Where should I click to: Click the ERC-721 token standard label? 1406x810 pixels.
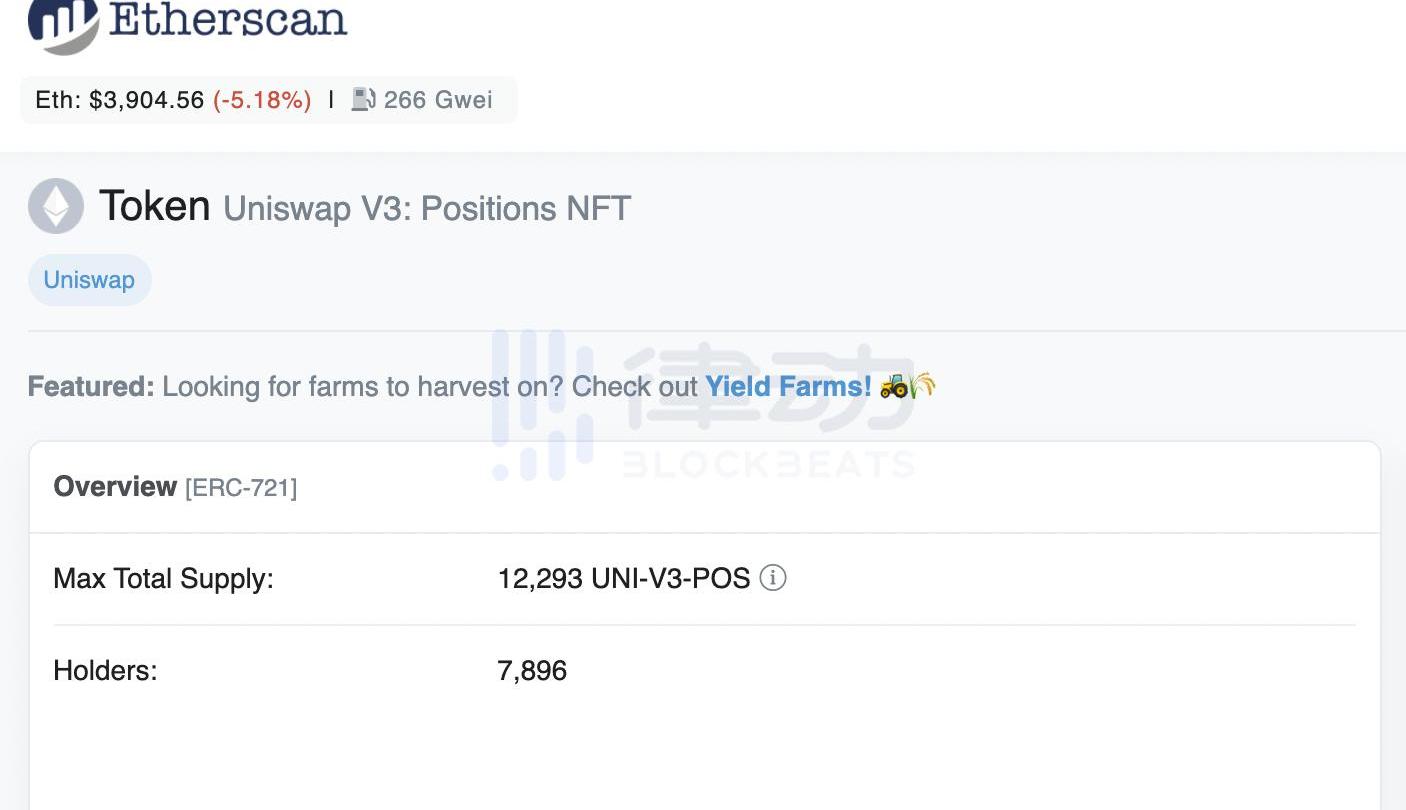[x=241, y=488]
